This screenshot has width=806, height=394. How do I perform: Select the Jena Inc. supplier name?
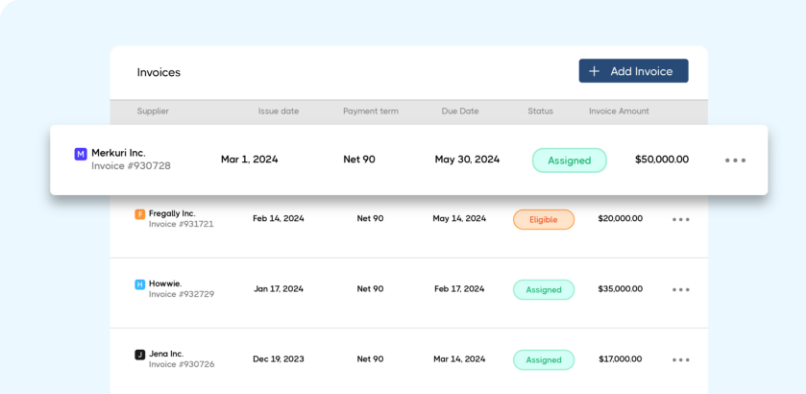pos(166,354)
